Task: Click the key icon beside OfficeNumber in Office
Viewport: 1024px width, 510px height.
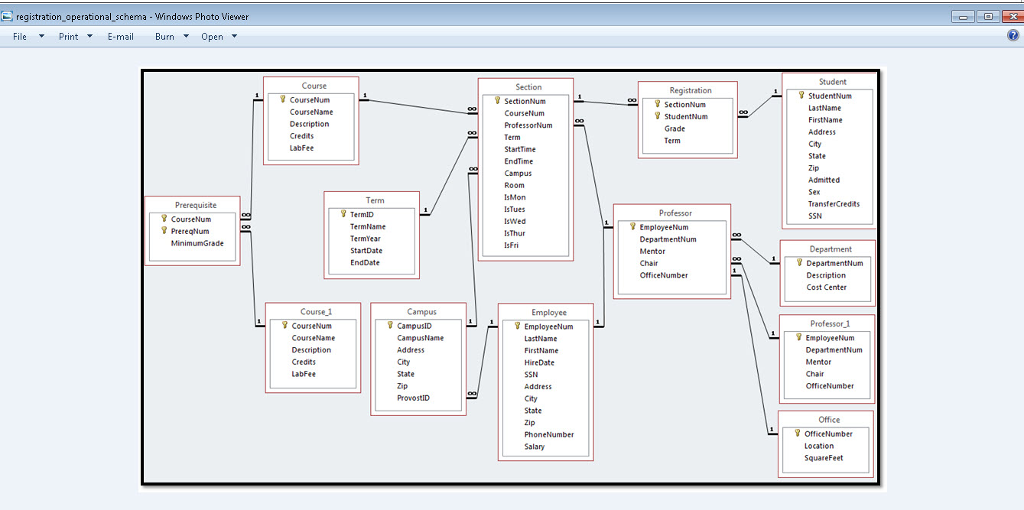Action: [797, 433]
